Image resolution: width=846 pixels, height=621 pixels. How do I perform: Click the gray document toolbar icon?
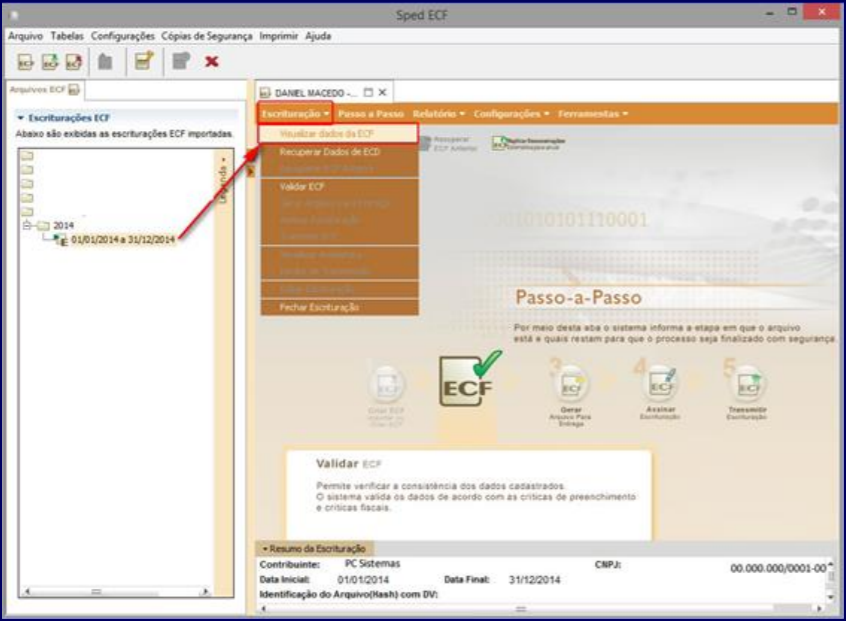tap(181, 60)
